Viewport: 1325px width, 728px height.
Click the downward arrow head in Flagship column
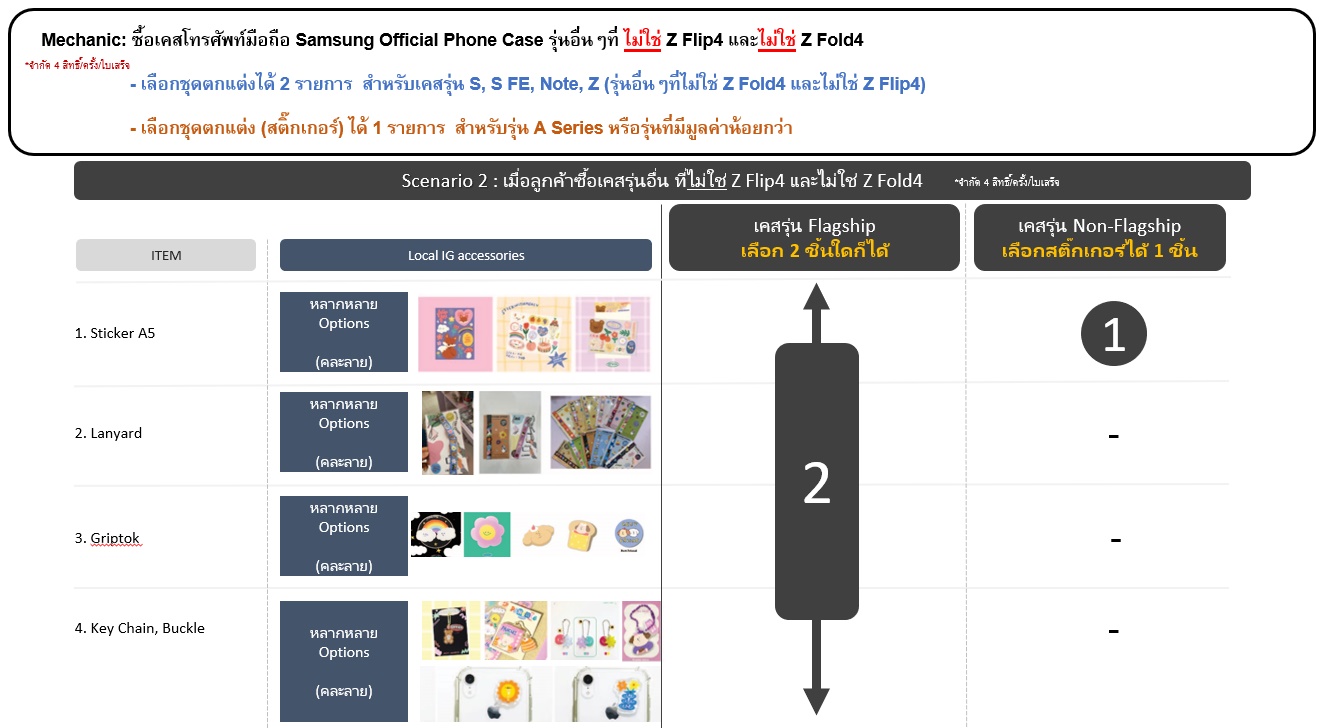[x=817, y=702]
